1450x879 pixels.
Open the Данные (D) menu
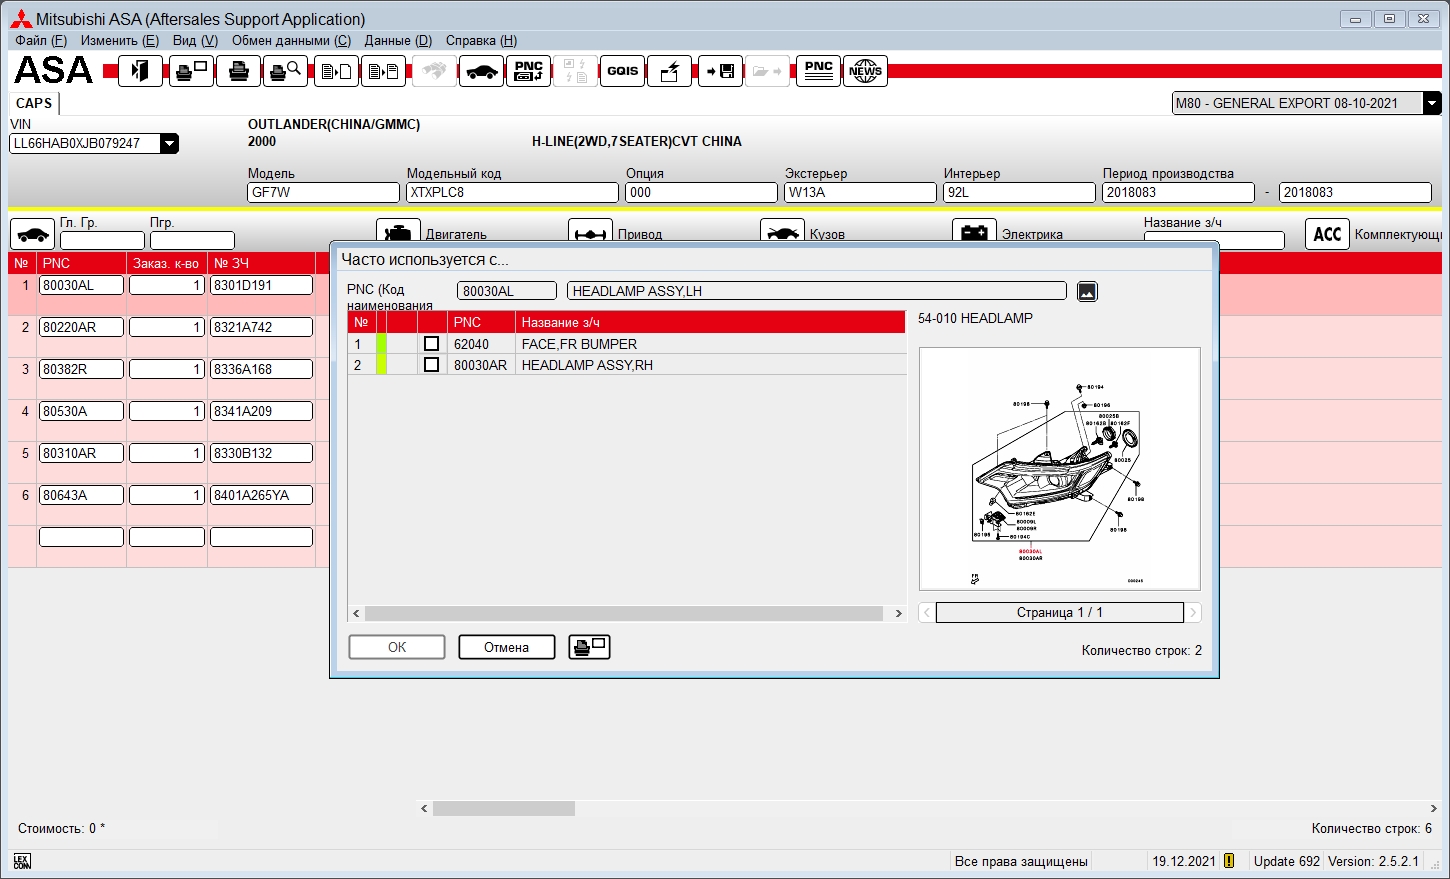click(398, 40)
